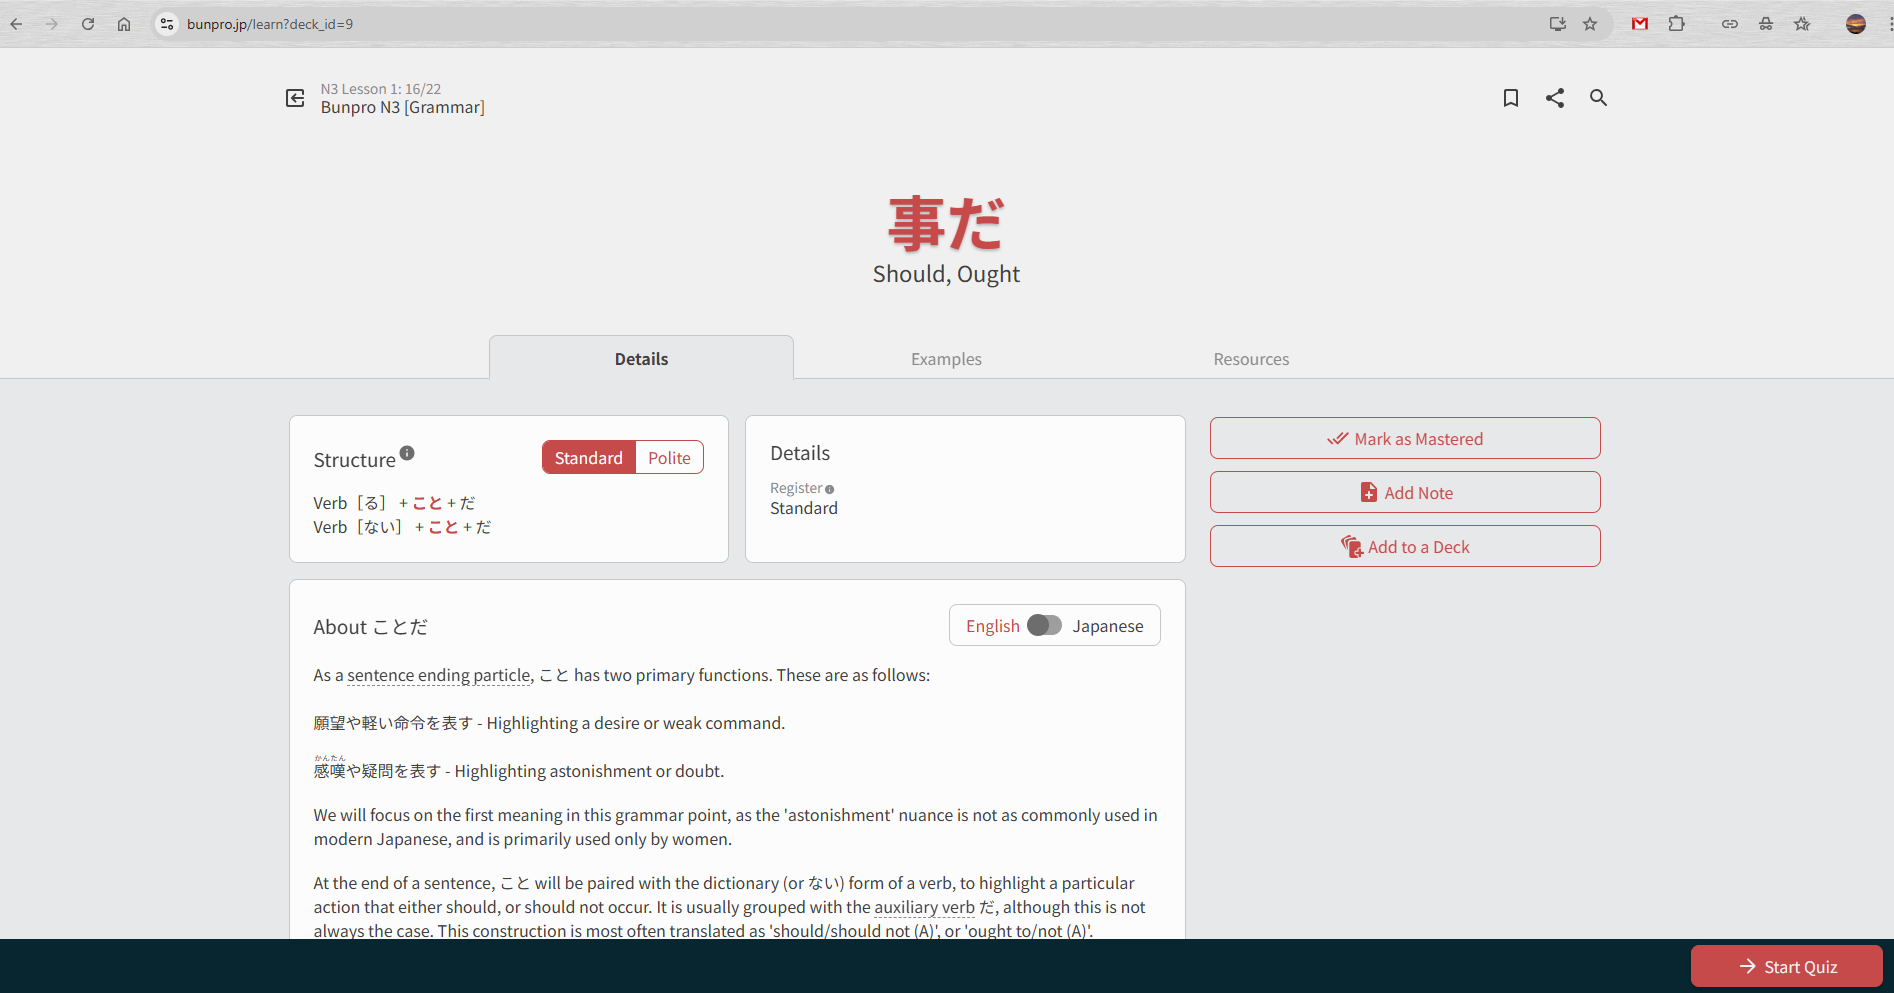The height and width of the screenshot is (993, 1894).
Task: Click the Register info icon
Action: point(829,489)
